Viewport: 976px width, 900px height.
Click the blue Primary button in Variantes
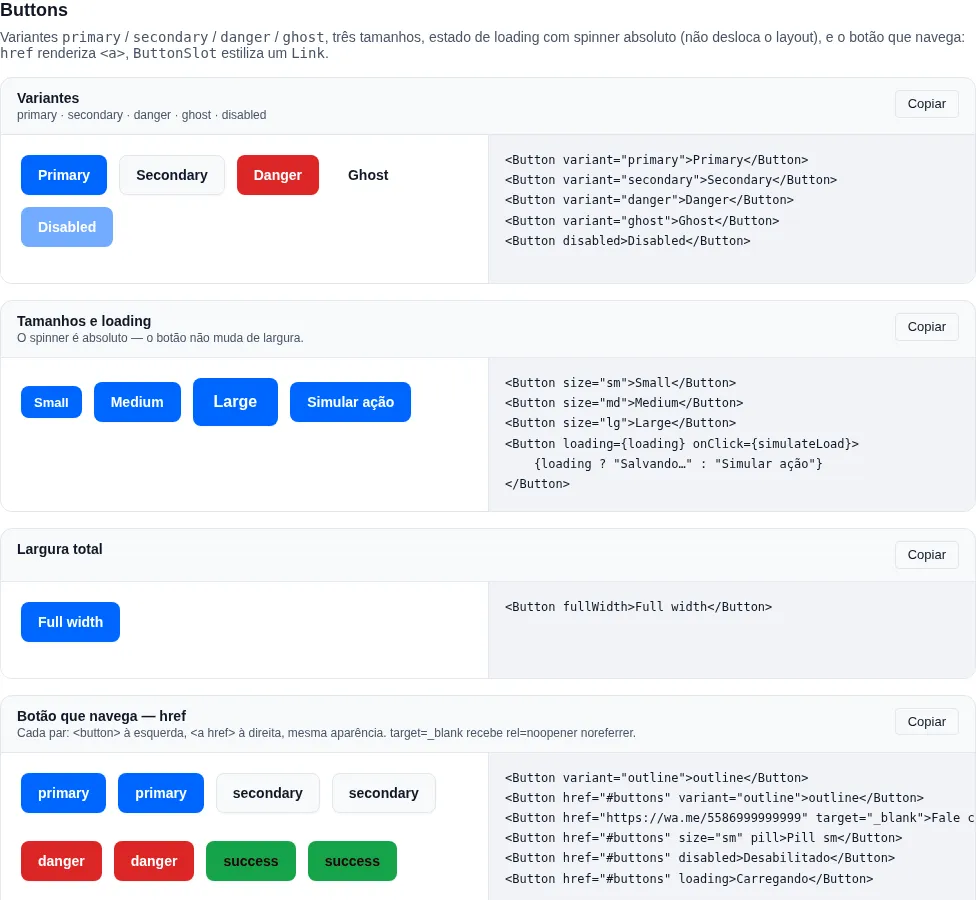point(63,175)
